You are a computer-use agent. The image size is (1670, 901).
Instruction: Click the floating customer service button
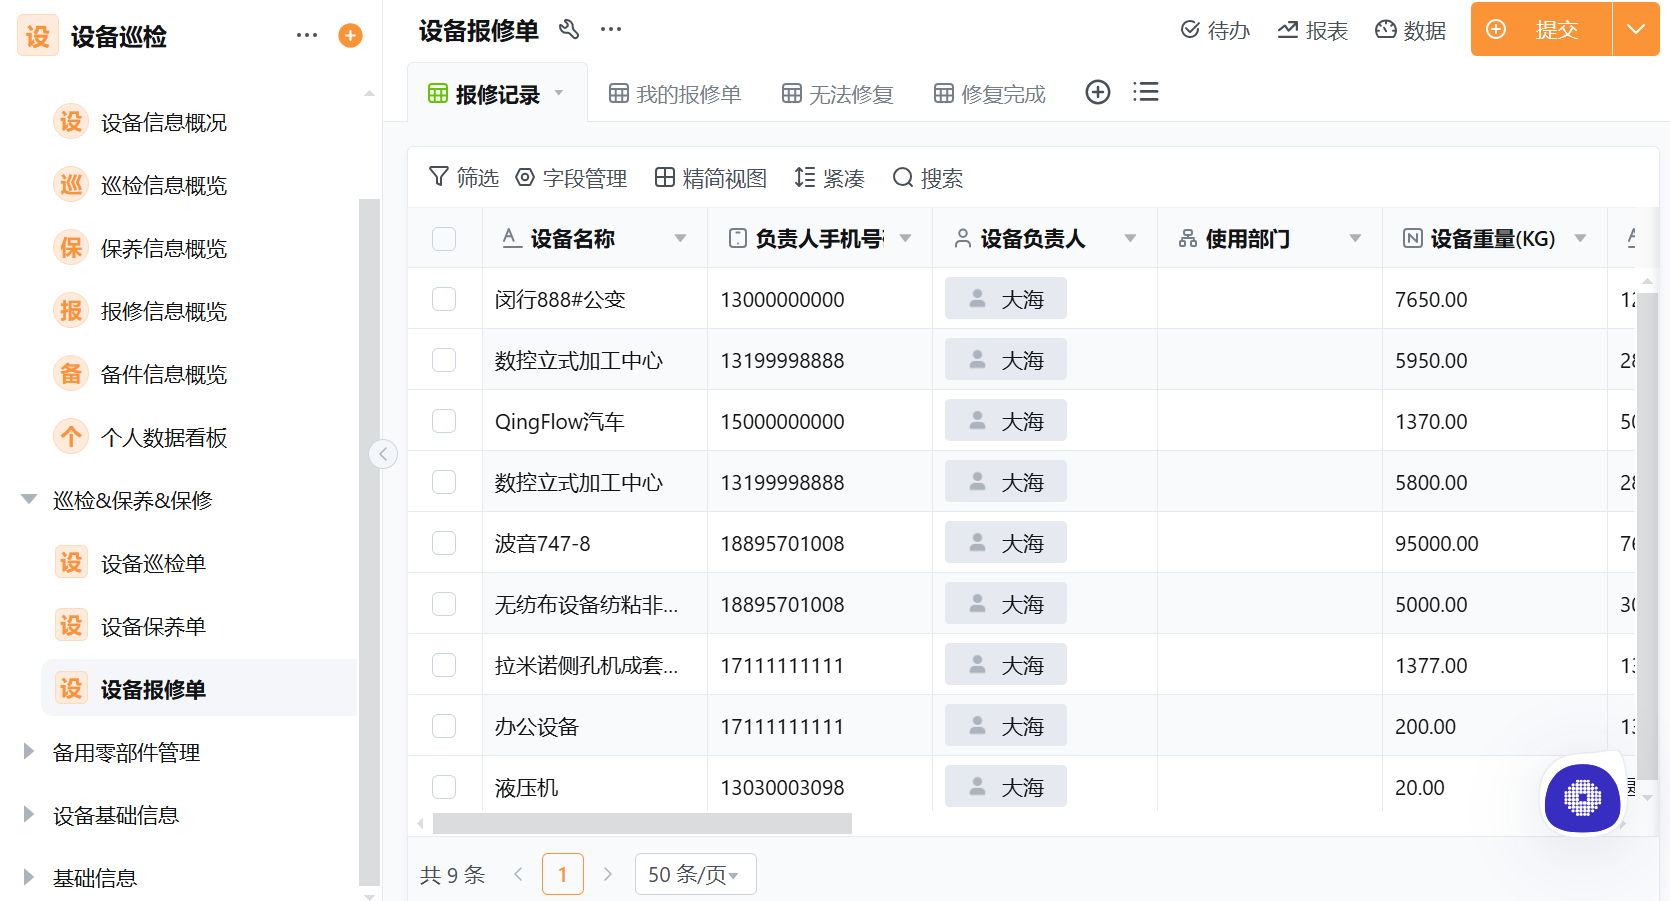(x=1581, y=799)
